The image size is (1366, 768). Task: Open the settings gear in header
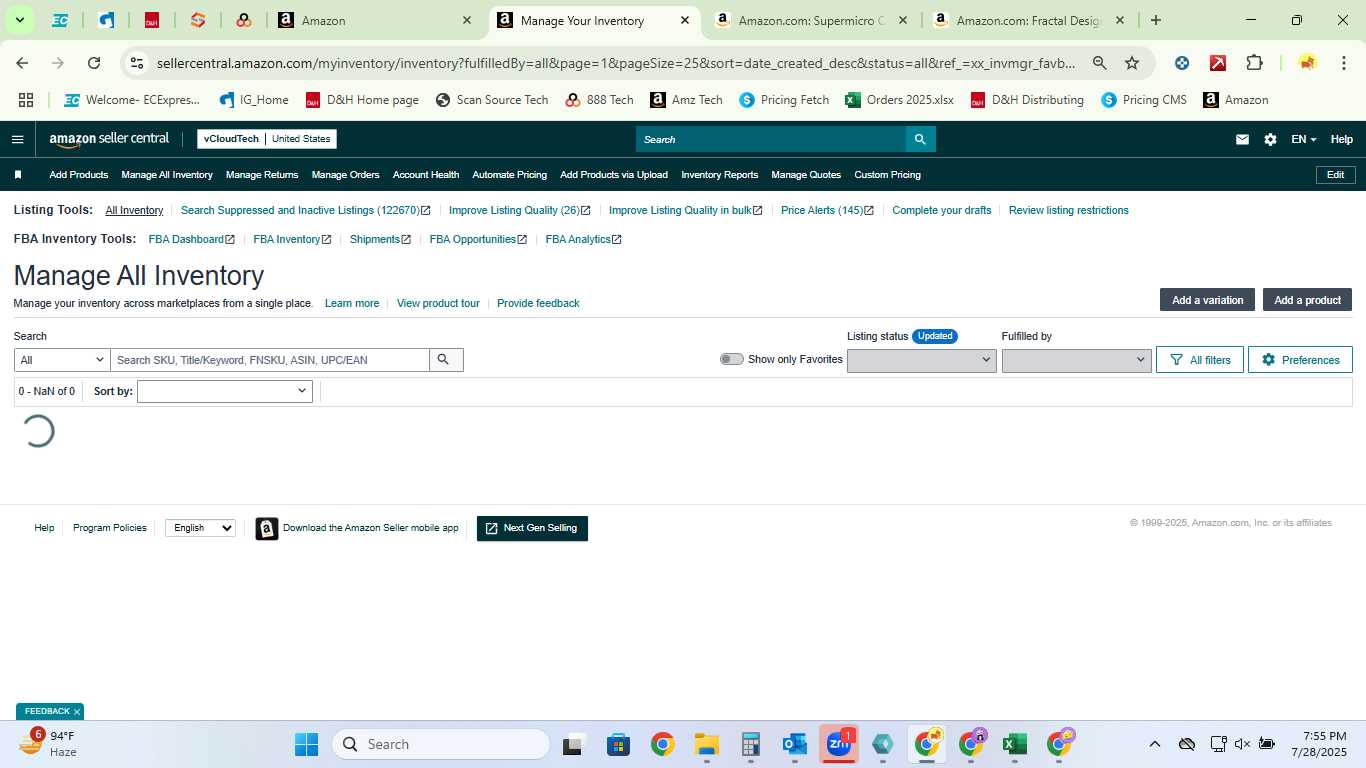click(1270, 140)
